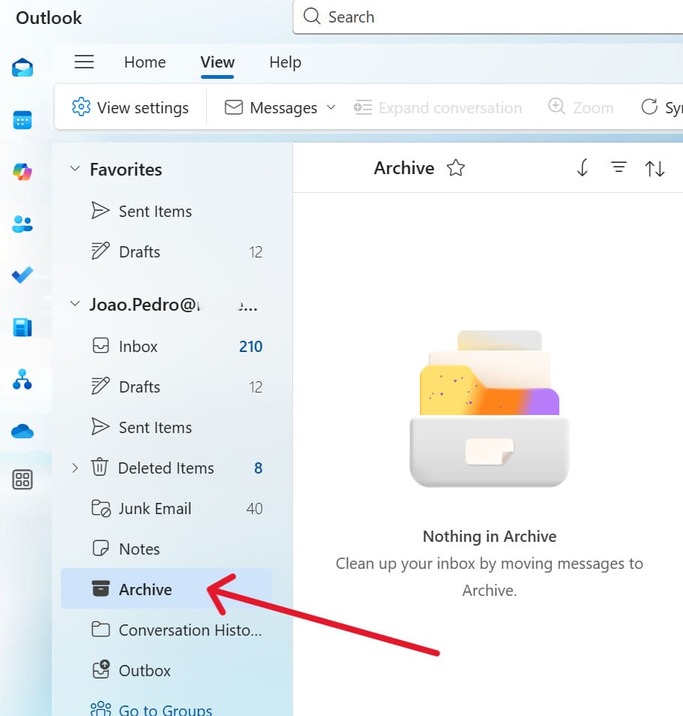Viewport: 683px width, 716px height.
Task: Open the More apps grid icon
Action: [22, 480]
